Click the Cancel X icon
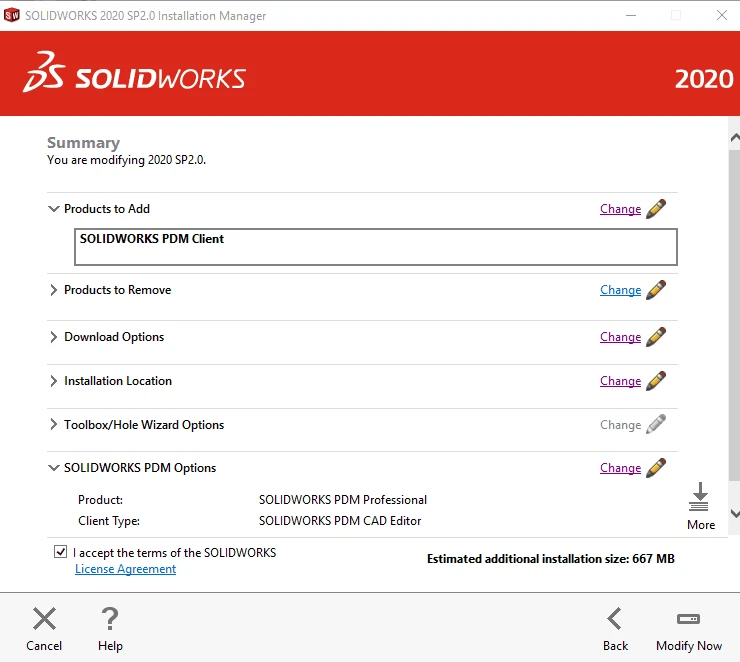 [44, 619]
